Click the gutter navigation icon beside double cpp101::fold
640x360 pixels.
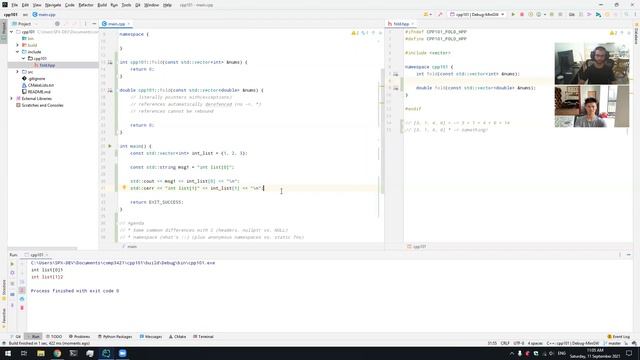110,90
